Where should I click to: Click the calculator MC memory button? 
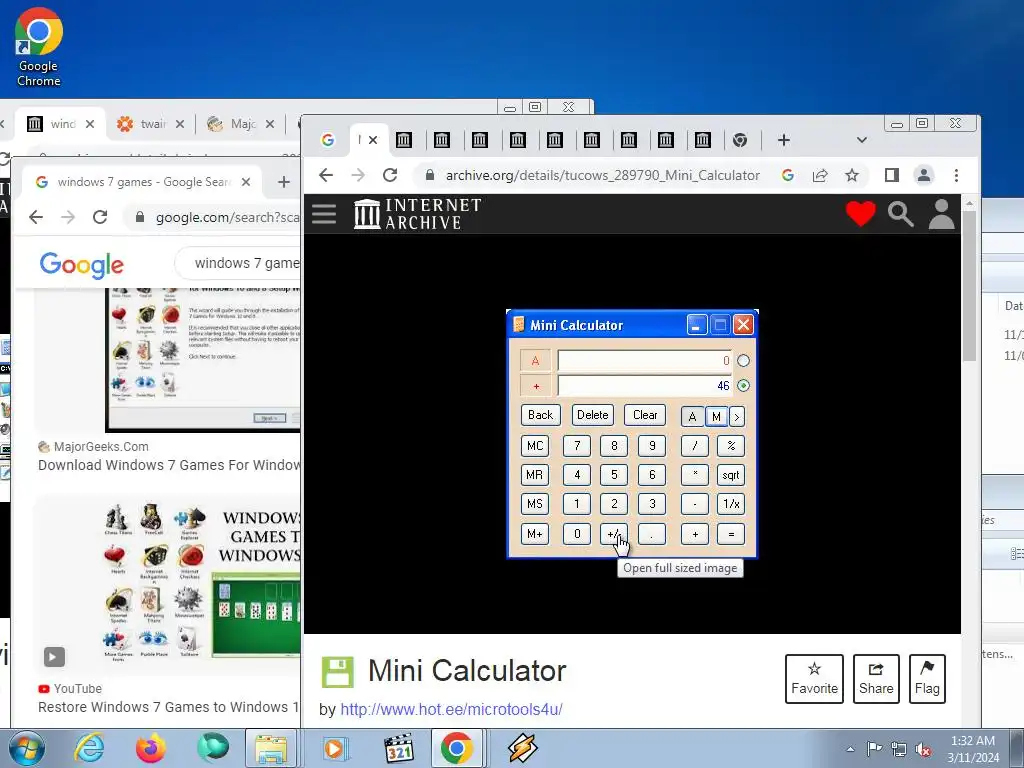[535, 446]
